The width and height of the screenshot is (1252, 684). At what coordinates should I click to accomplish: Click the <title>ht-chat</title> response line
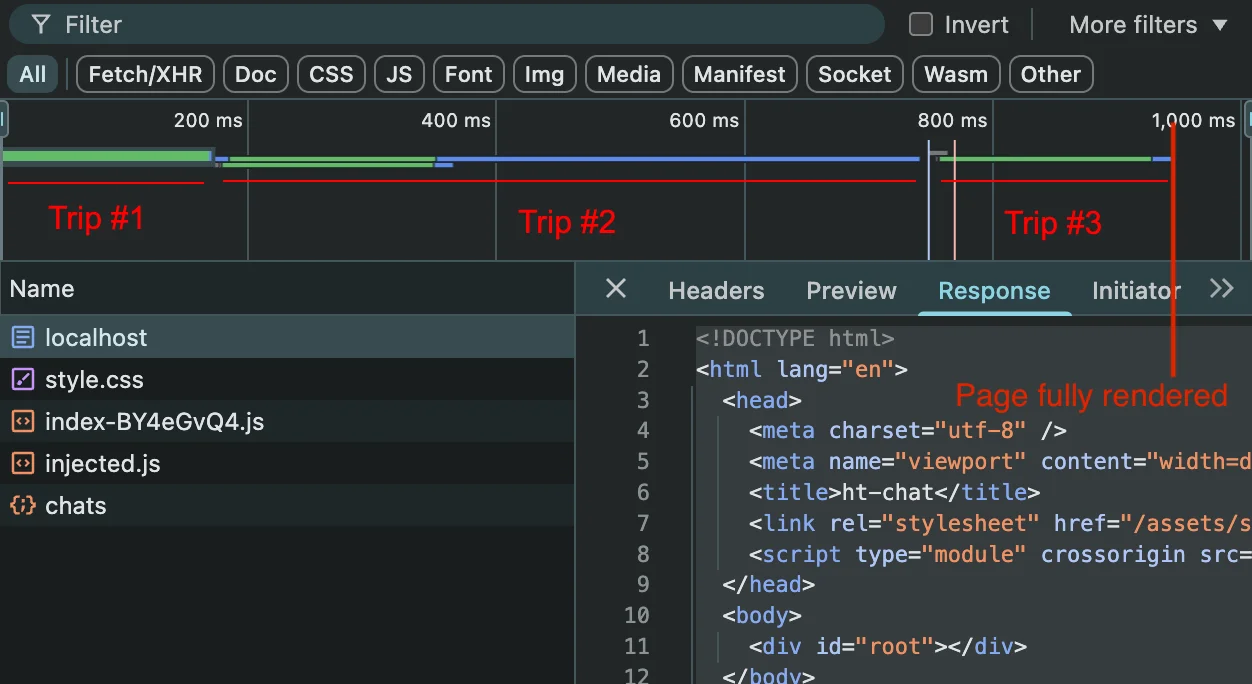pyautogui.click(x=895, y=492)
